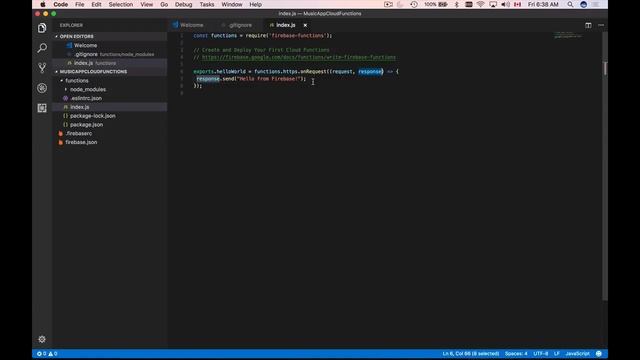Click the Canadian flag input source icon

tap(518, 4)
